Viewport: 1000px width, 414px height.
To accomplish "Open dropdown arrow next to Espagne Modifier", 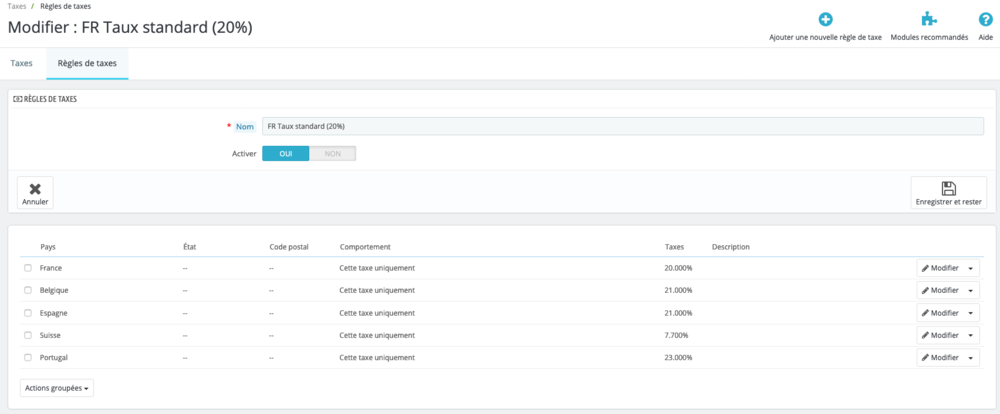I will 971,313.
